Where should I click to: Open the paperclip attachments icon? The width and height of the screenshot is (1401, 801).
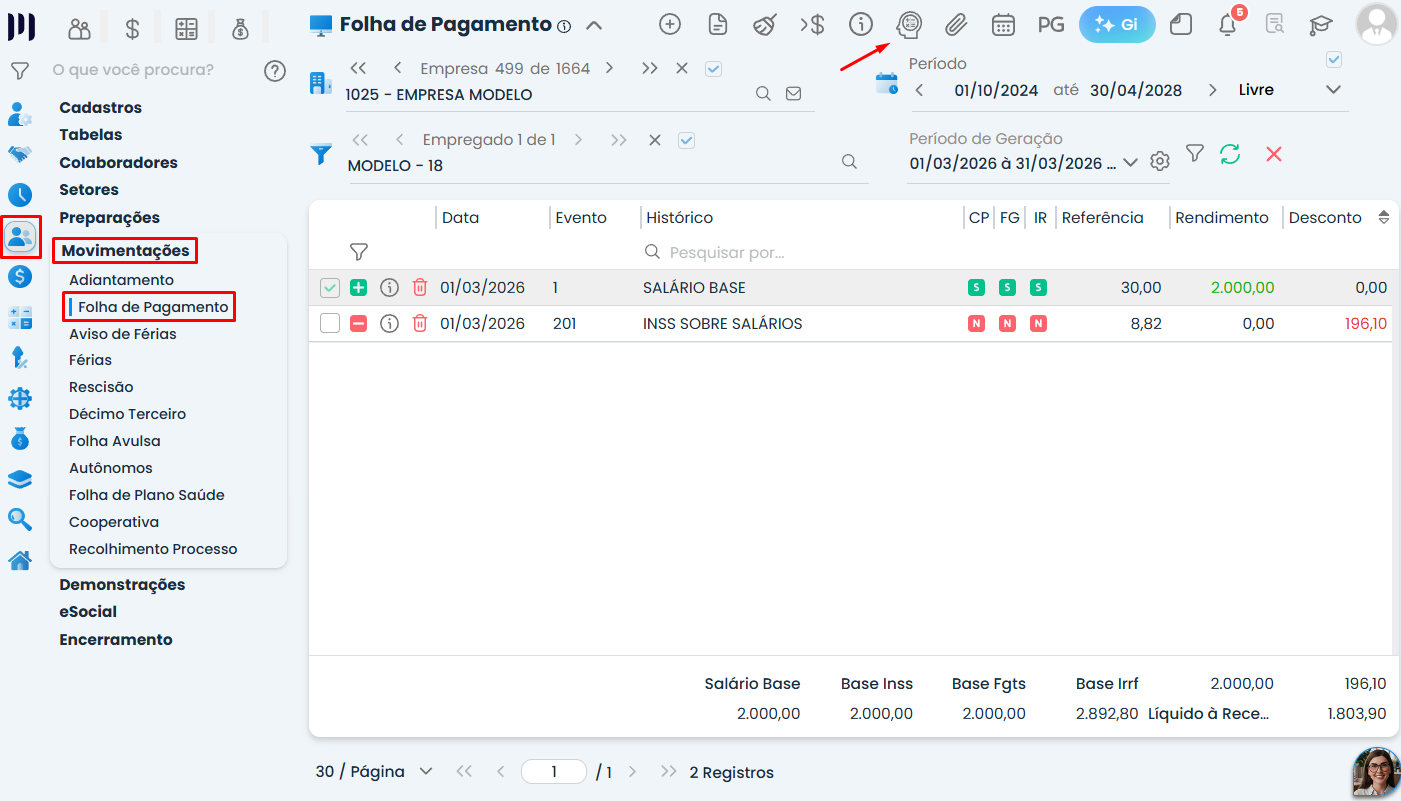pos(957,25)
